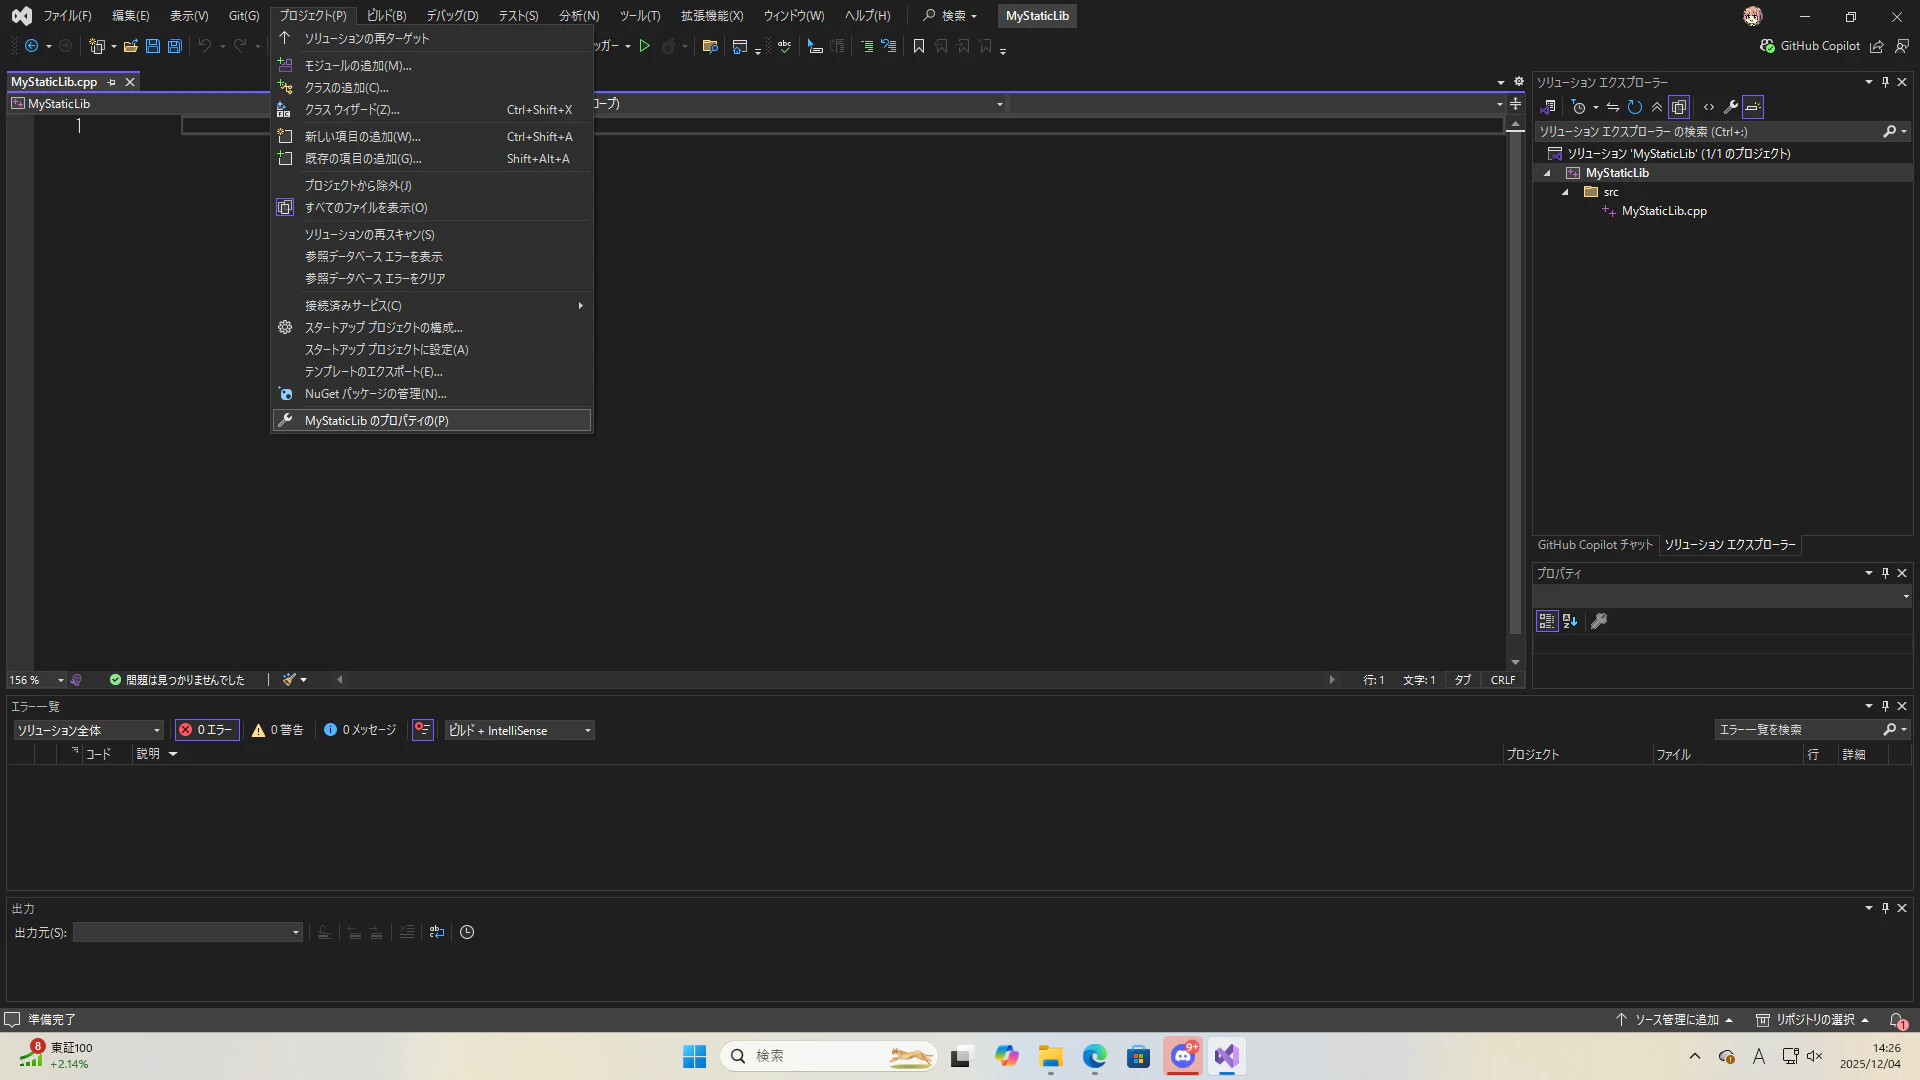Collapse the src folder in Solution Explorer
Image resolution: width=1920 pixels, height=1080 pixels.
coord(1566,192)
